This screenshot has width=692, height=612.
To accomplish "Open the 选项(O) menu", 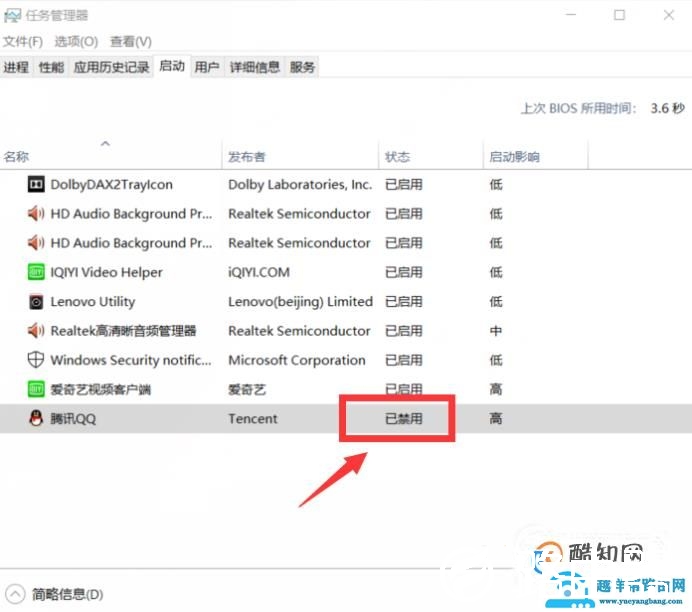I will tap(76, 41).
